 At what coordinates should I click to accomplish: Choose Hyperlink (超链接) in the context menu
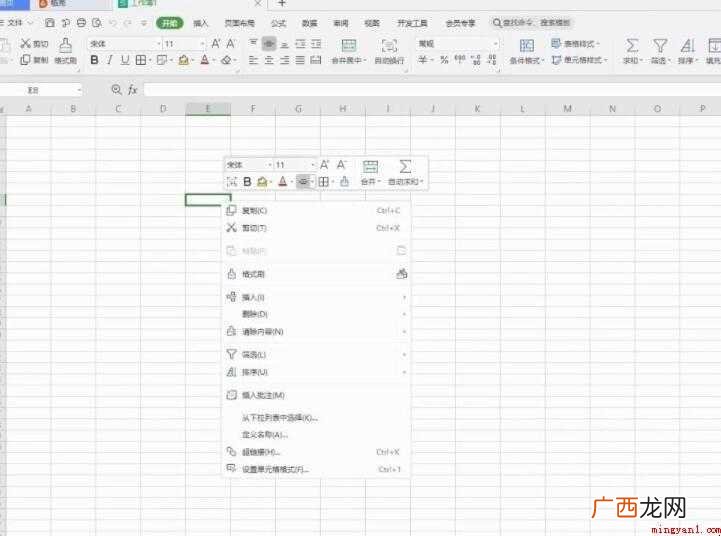point(316,452)
